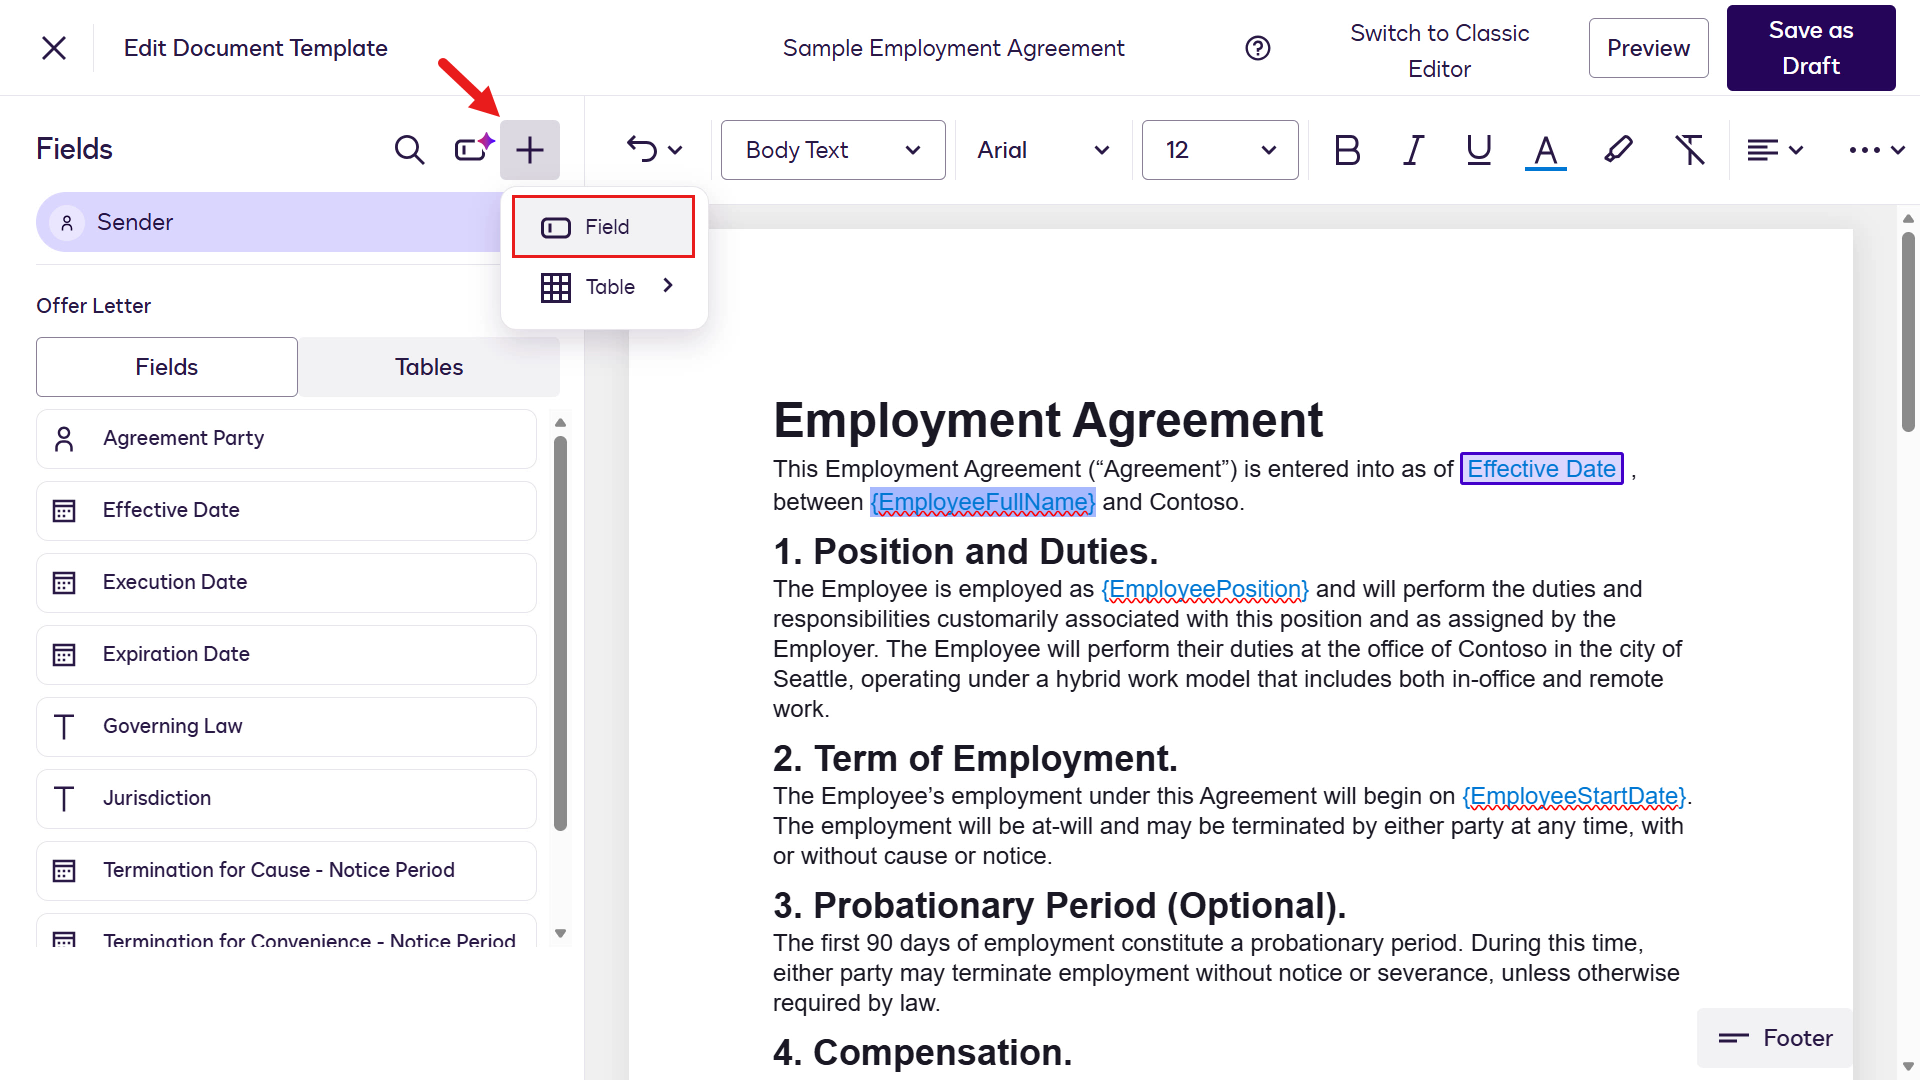Click the fields list scroll up arrow
This screenshot has height=1080, width=1920.
tap(560, 423)
